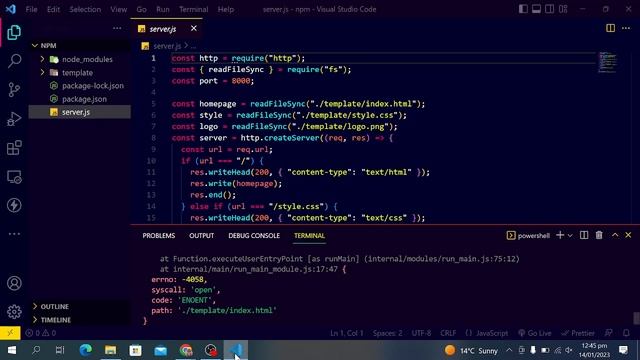Open the Terminal menu
The image size is (640, 360).
[193, 9]
